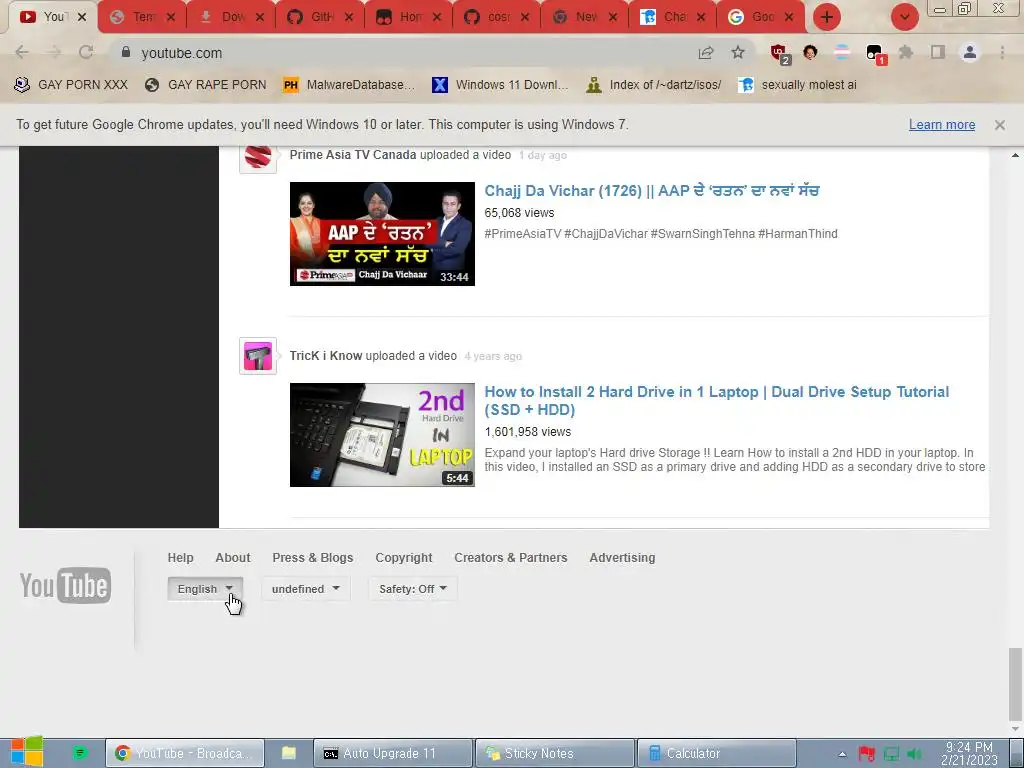Close the GitH tab
Image resolution: width=1024 pixels, height=768 pixels.
(349, 17)
